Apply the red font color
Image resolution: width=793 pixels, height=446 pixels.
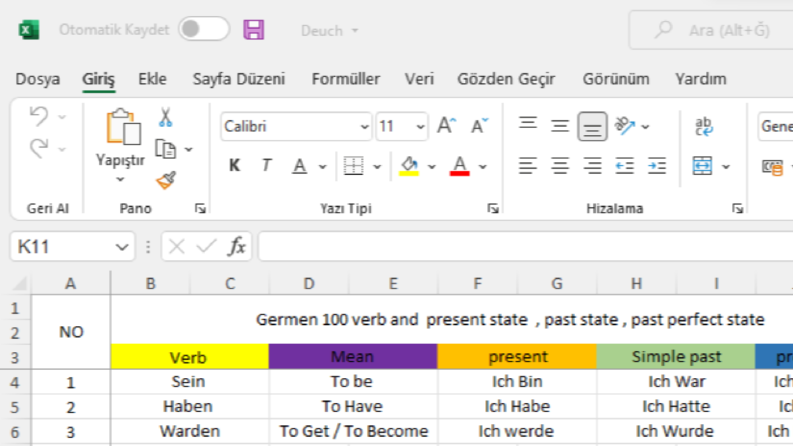click(x=459, y=166)
